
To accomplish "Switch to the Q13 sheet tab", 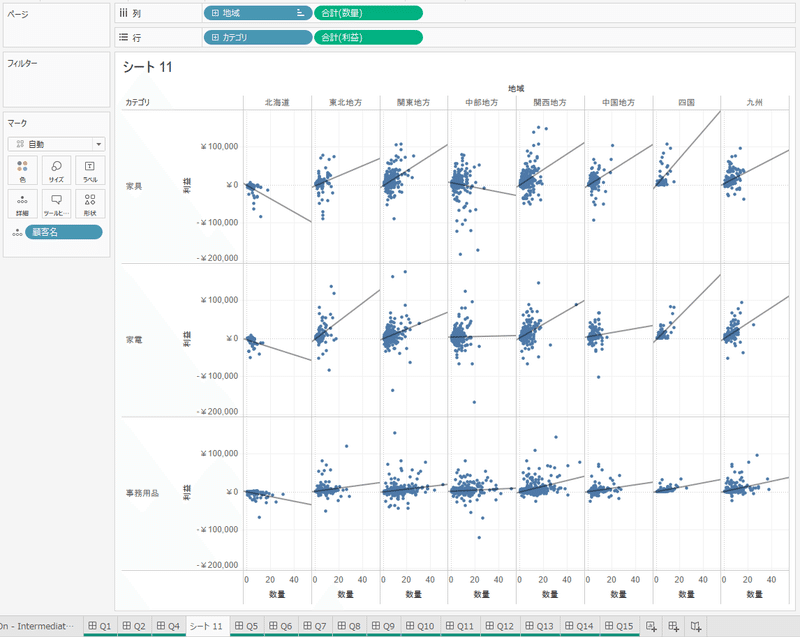I will pyautogui.click(x=540, y=626).
